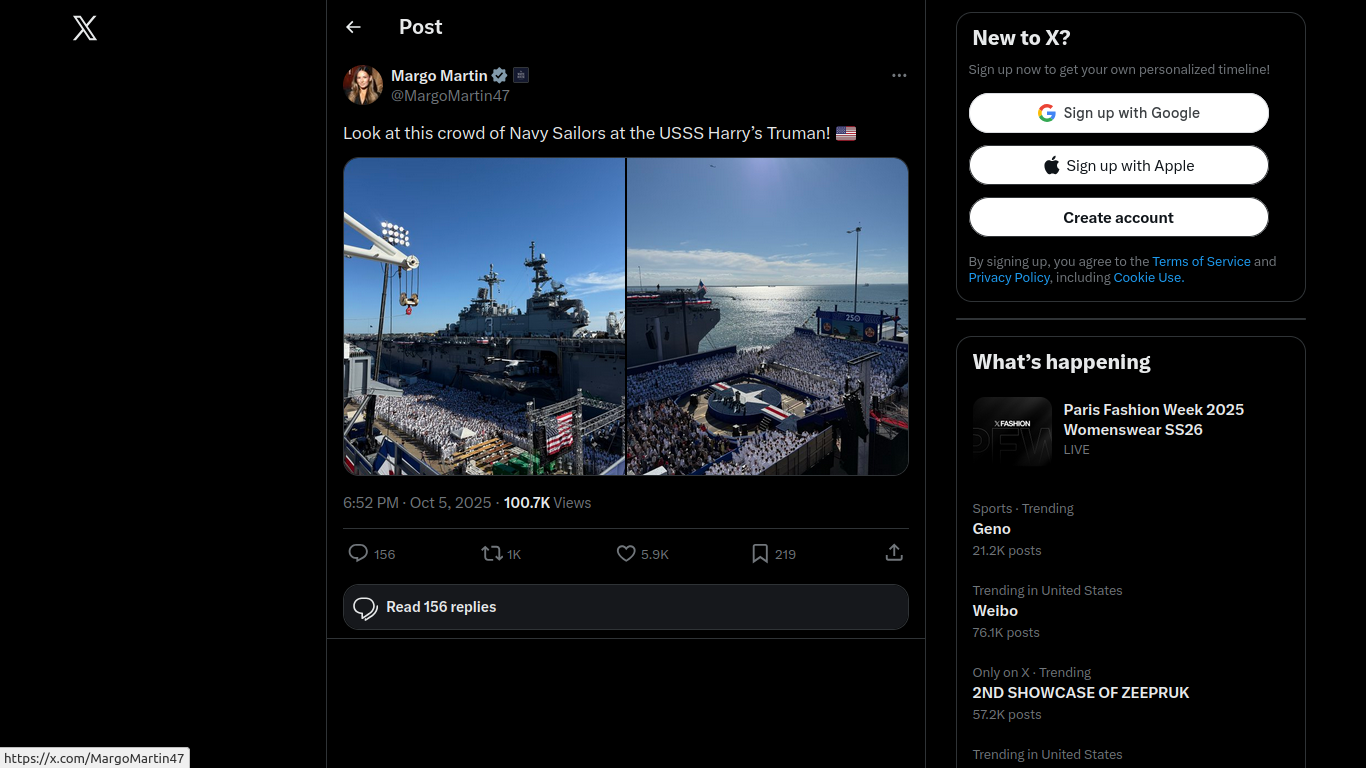1366x768 pixels.
Task: Sign up with Apple
Action: tap(1118, 166)
